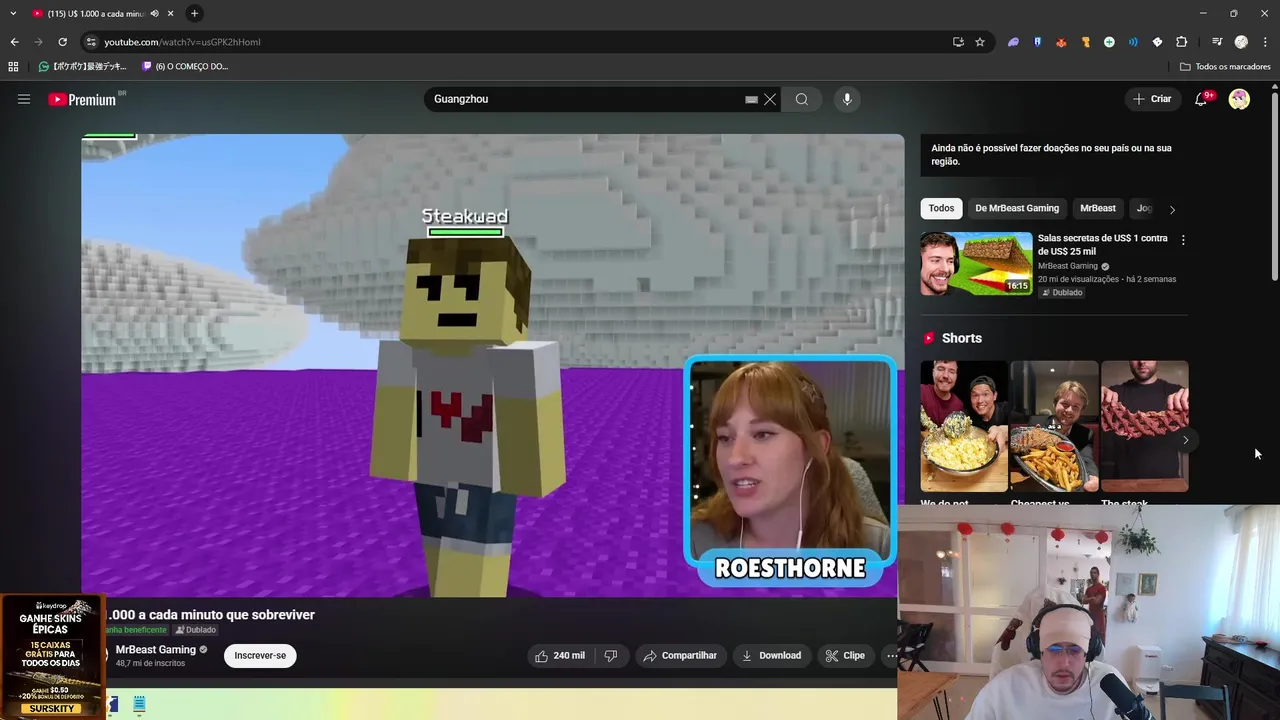Image resolution: width=1280 pixels, height=720 pixels.
Task: Click the keydrop Ganhe Skins Épicas ad
Action: pyautogui.click(x=52, y=657)
